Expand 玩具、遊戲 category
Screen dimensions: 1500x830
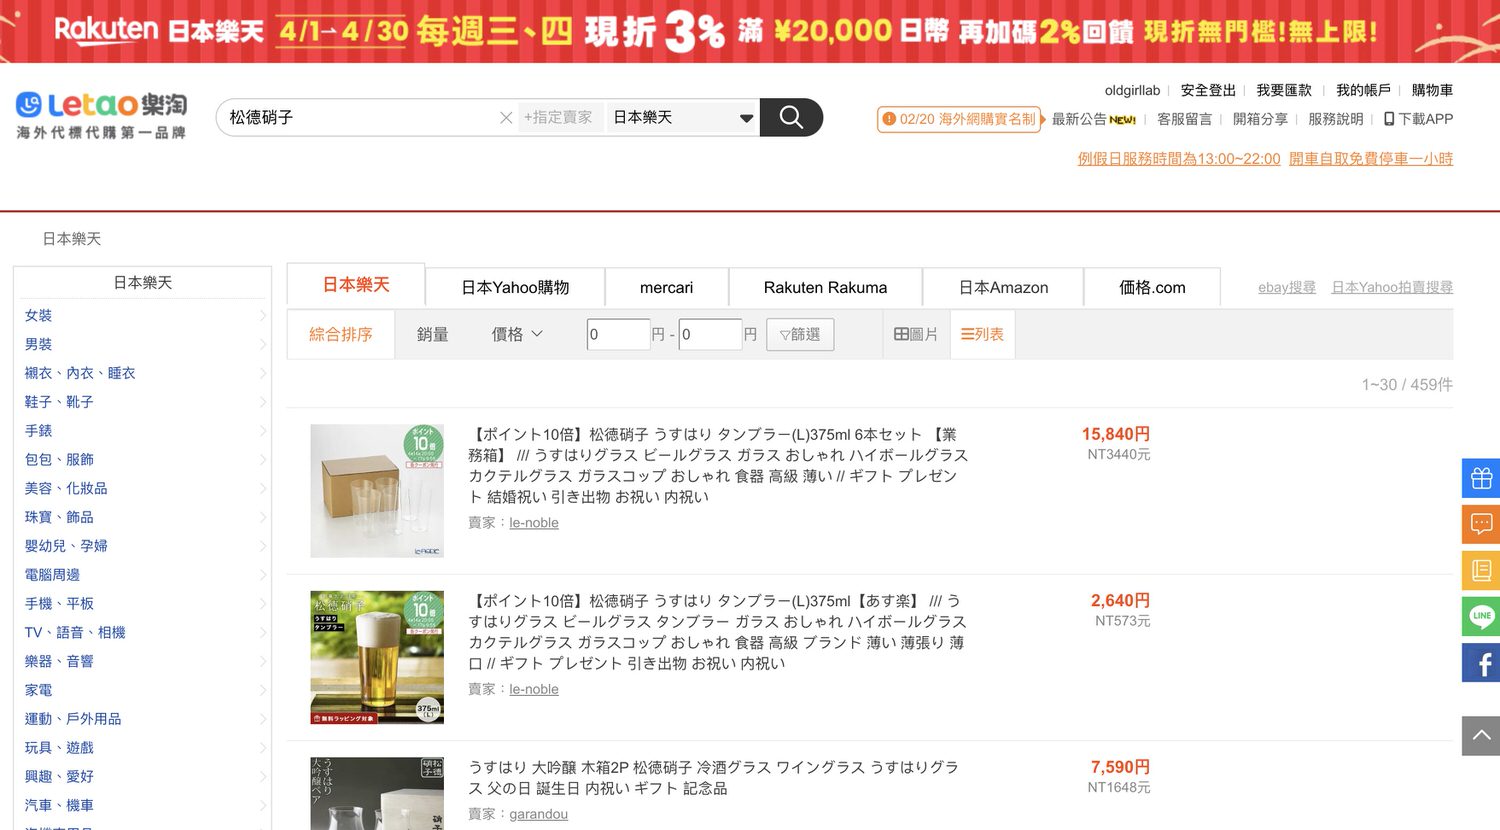click(x=143, y=748)
